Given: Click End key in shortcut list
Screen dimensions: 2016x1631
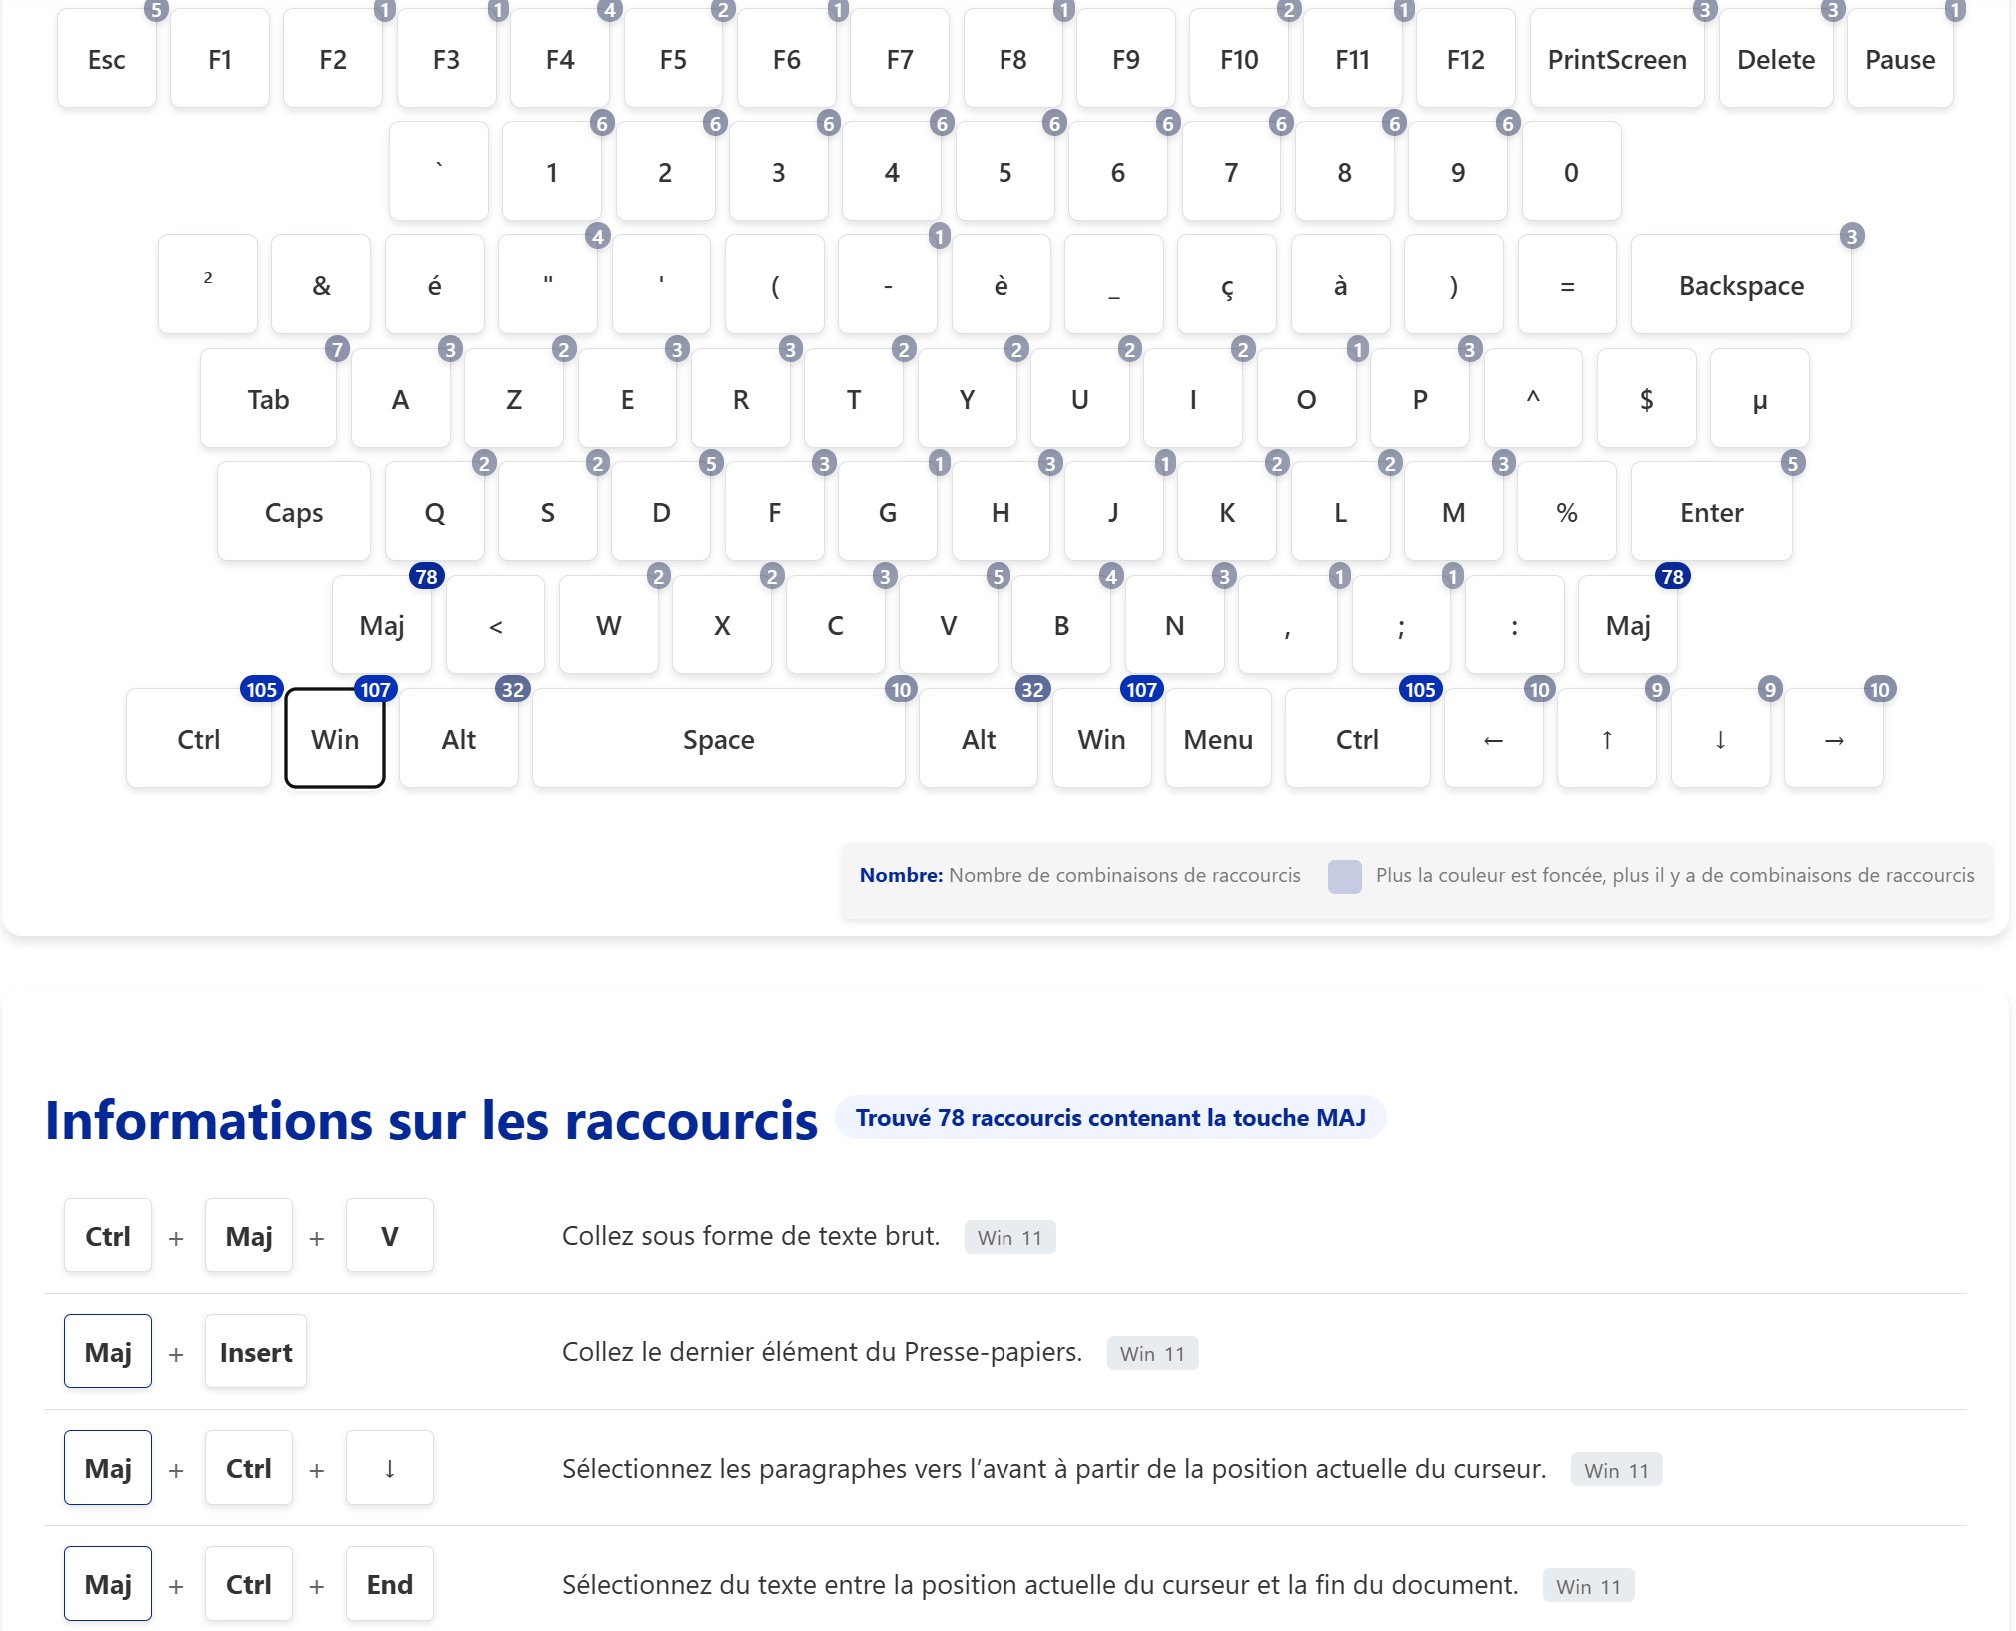Looking at the screenshot, I should (x=390, y=1584).
